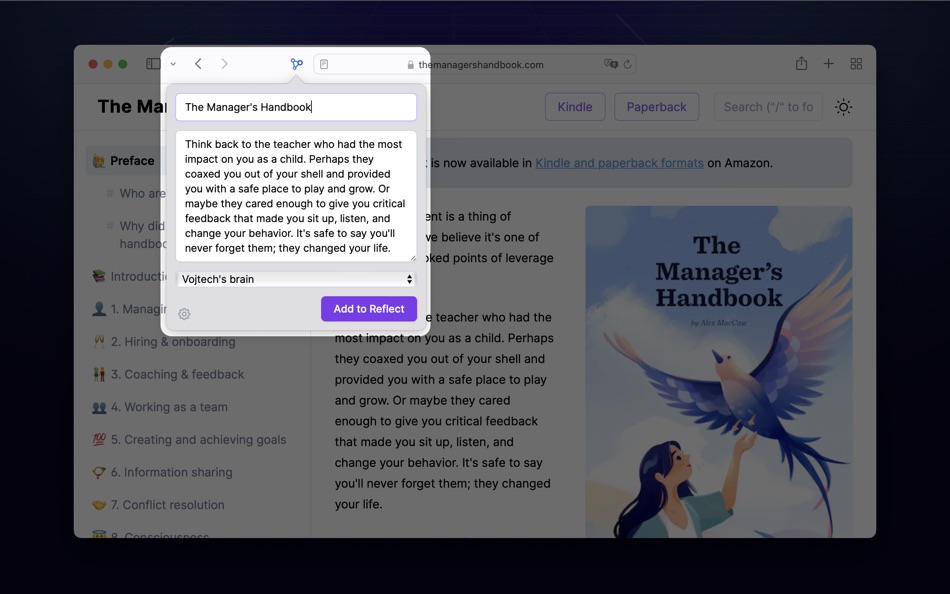Click the Kindle button
This screenshot has height=594, width=950.
574,107
